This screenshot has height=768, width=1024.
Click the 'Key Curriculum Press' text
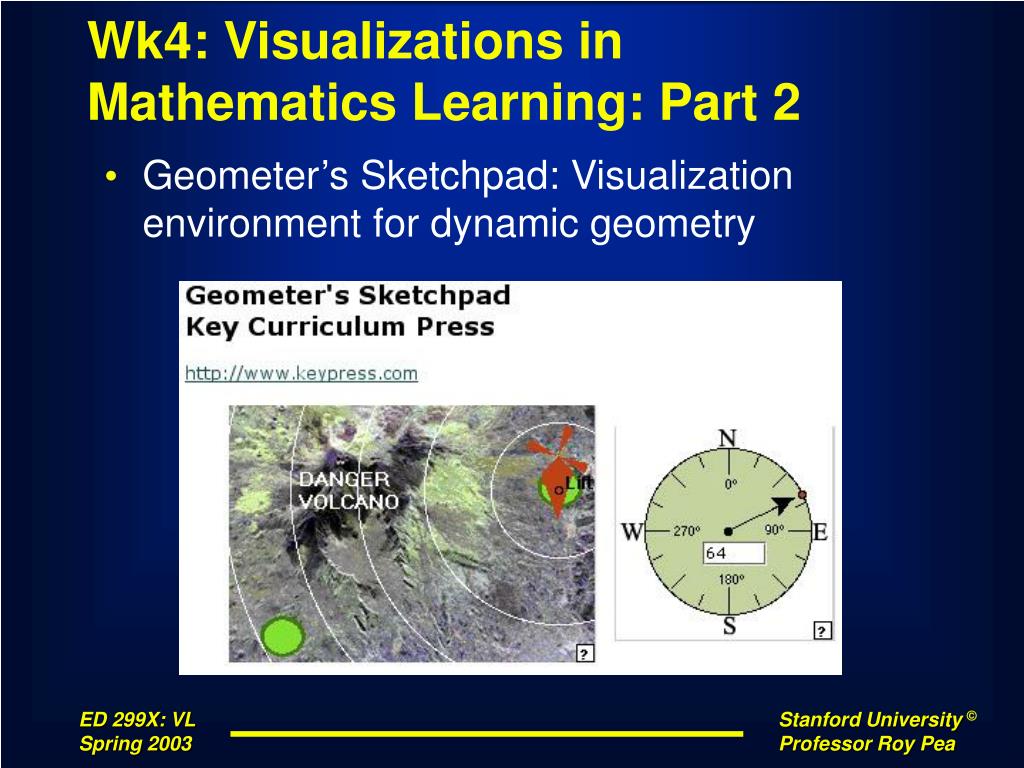340,327
